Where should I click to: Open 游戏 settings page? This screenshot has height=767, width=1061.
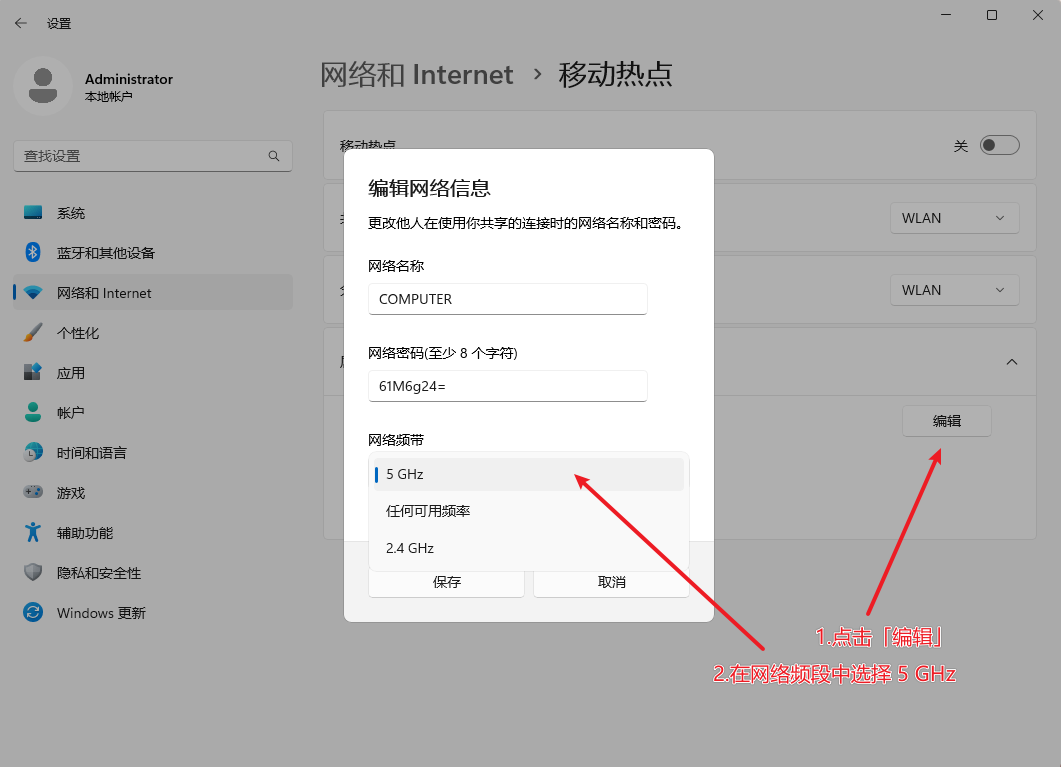click(x=153, y=492)
